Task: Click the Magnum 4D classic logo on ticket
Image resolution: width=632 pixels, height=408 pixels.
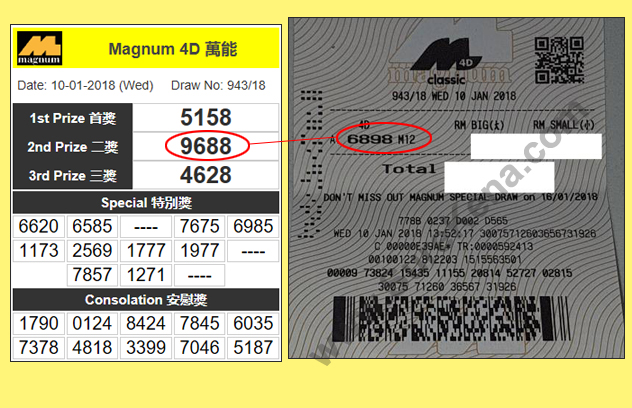Action: (447, 61)
